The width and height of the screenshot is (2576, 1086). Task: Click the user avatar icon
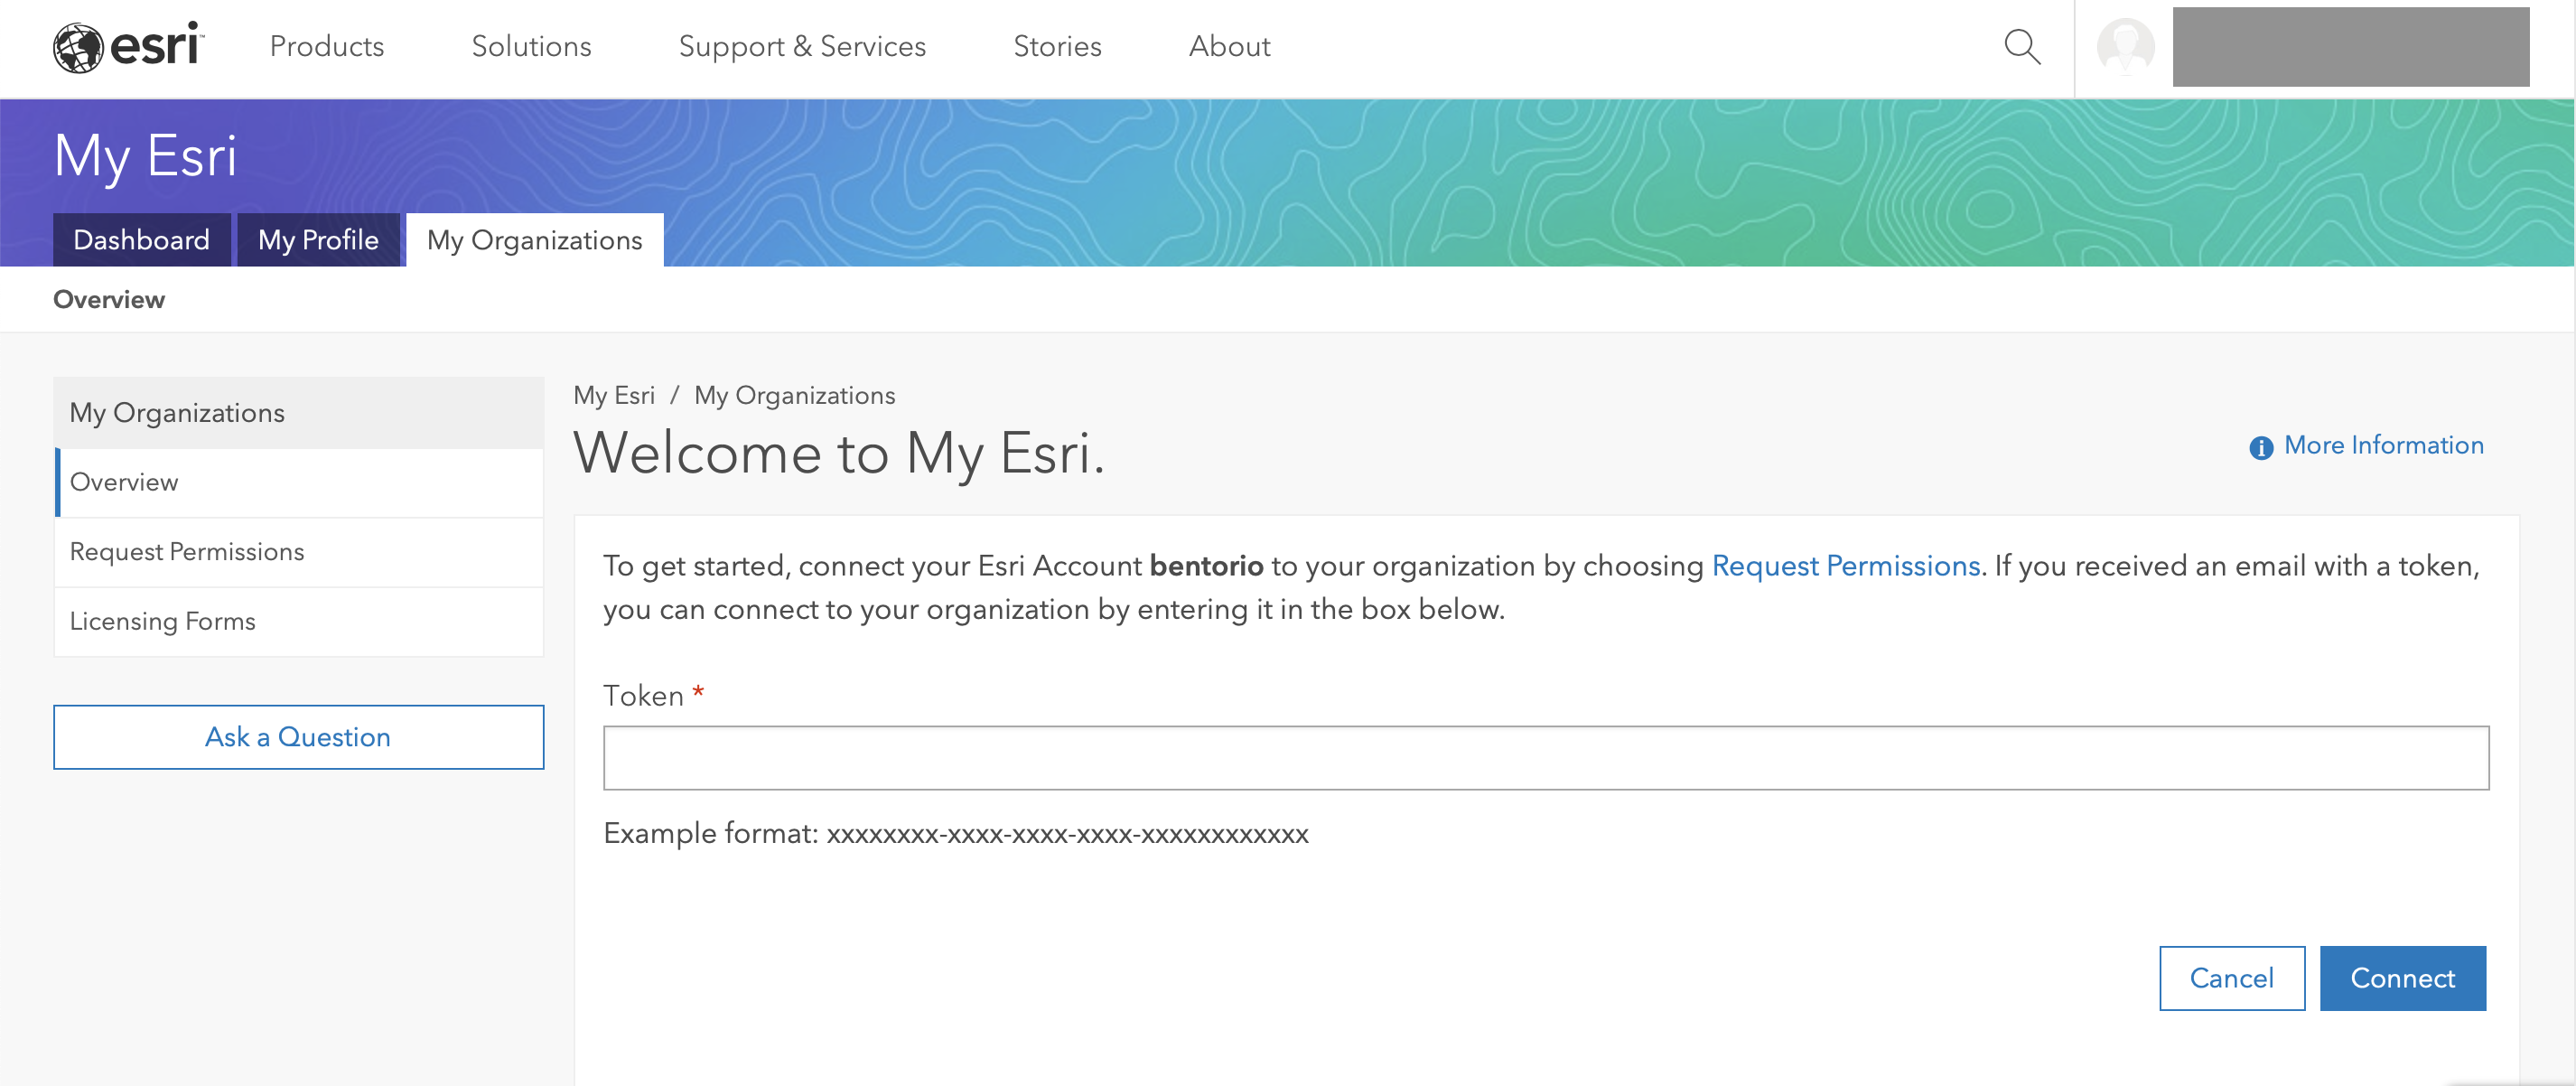(x=2124, y=47)
